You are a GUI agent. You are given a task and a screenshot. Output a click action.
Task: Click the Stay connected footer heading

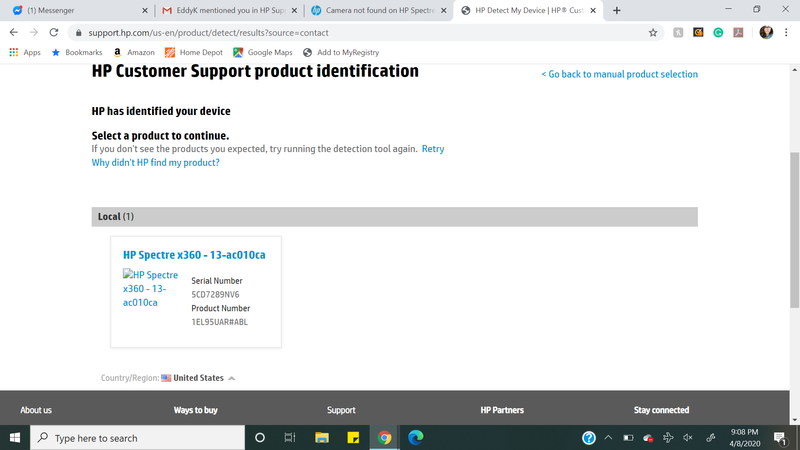click(x=661, y=410)
